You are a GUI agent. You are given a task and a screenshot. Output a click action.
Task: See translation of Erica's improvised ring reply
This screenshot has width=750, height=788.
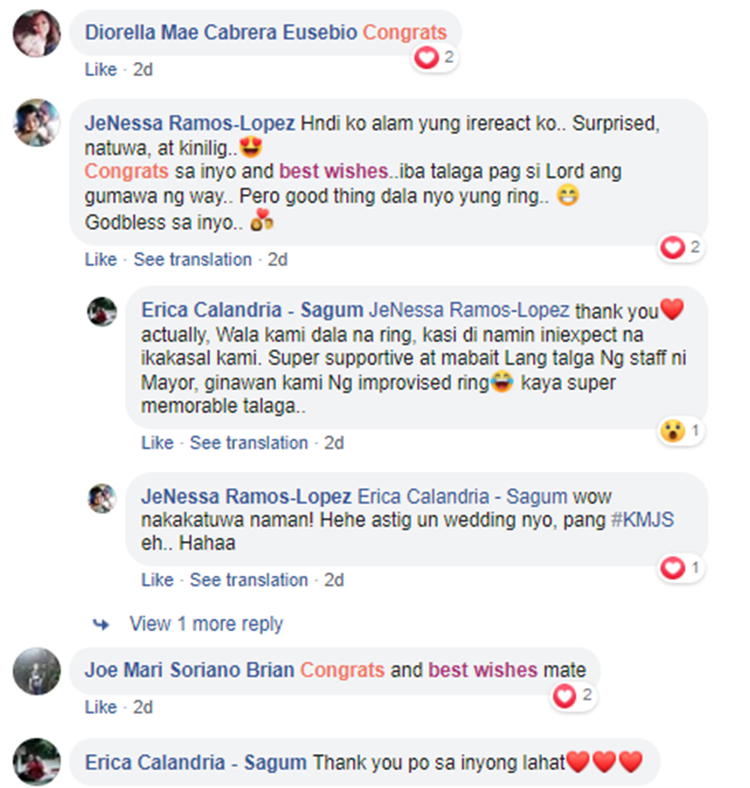point(249,443)
